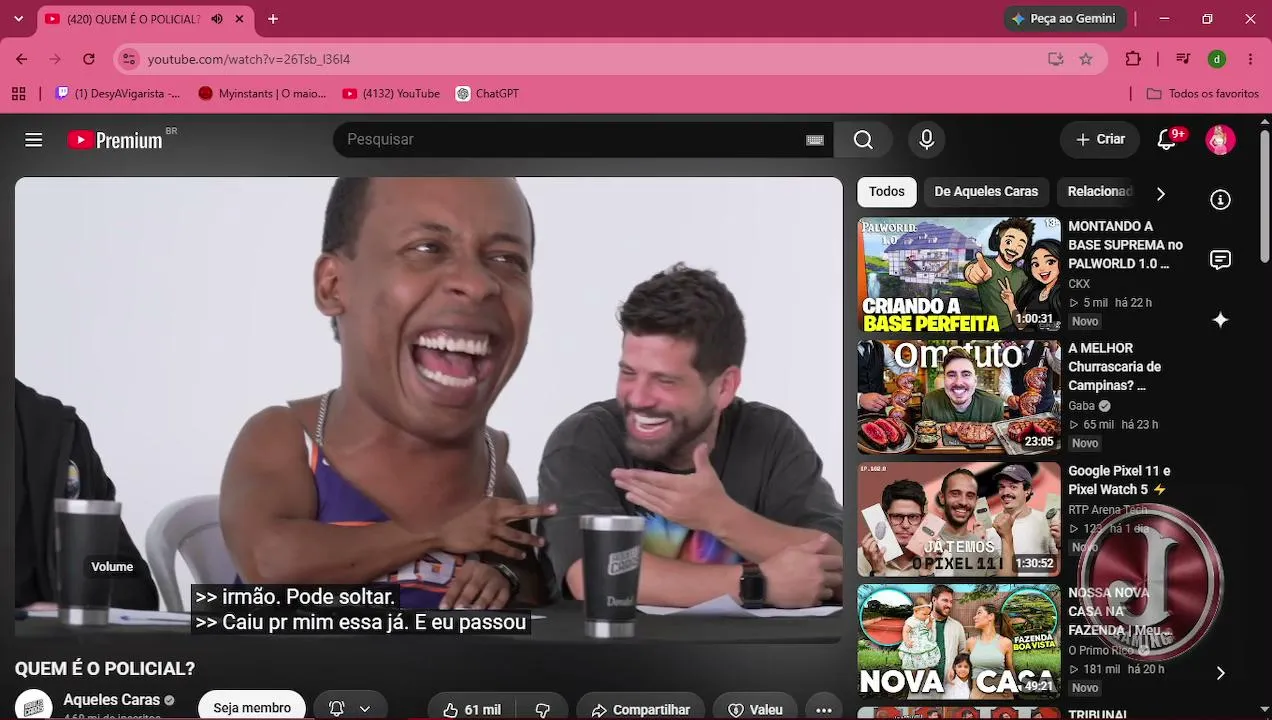Open the Chrome three-dot menu

pos(1250,59)
